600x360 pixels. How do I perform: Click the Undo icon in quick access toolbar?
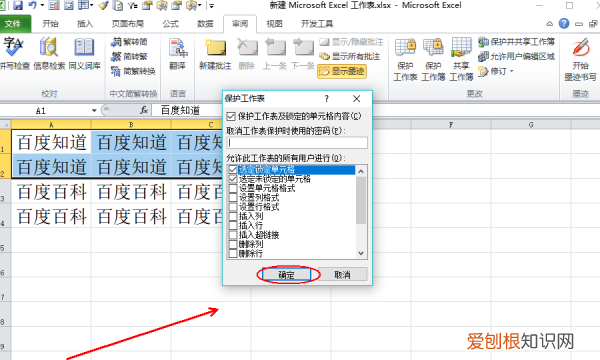click(x=33, y=5)
